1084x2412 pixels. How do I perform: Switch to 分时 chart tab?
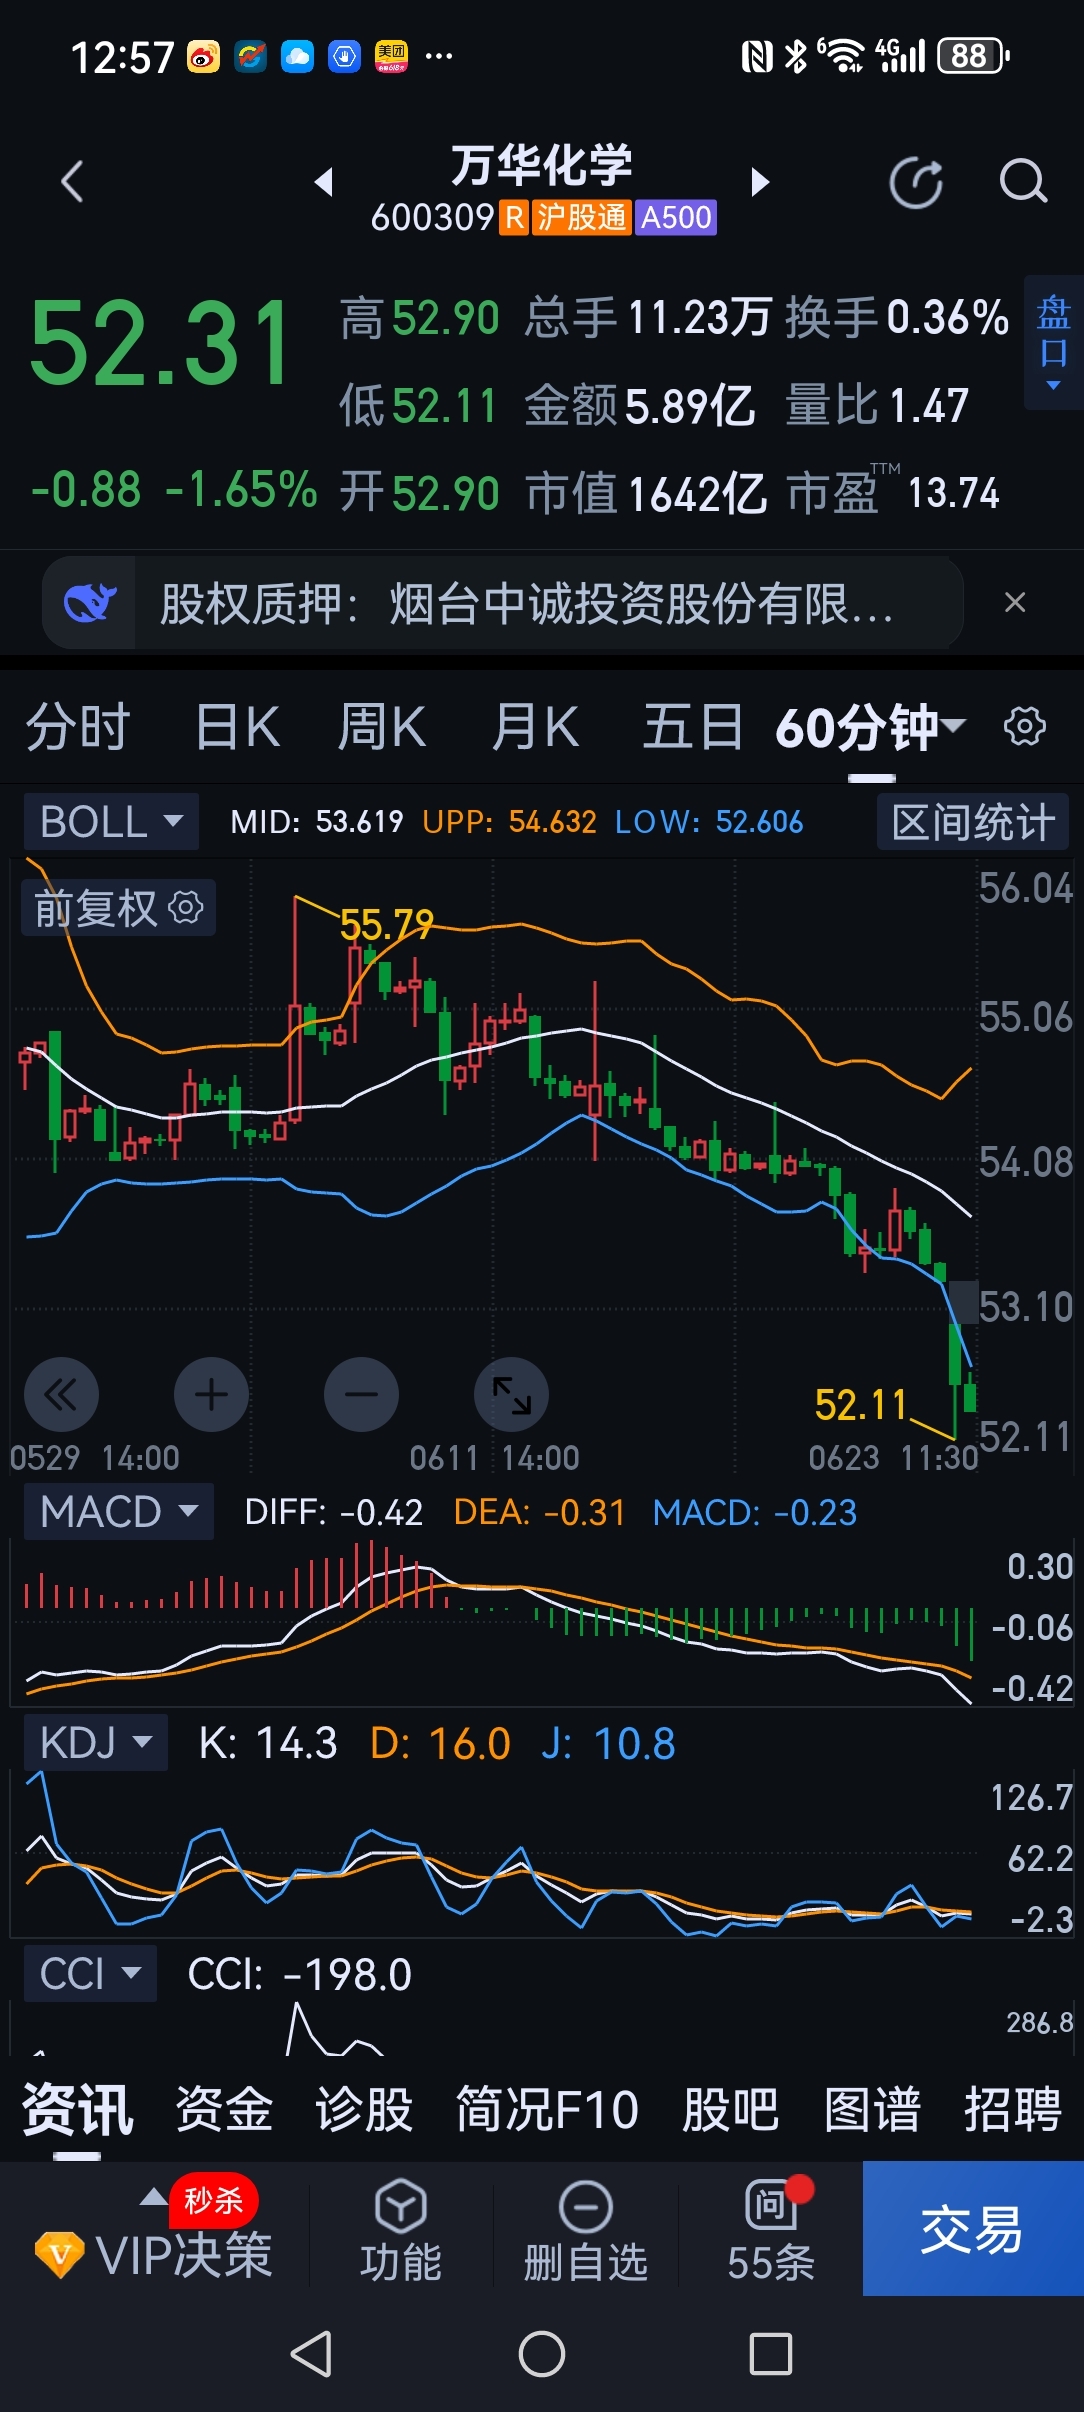78,727
